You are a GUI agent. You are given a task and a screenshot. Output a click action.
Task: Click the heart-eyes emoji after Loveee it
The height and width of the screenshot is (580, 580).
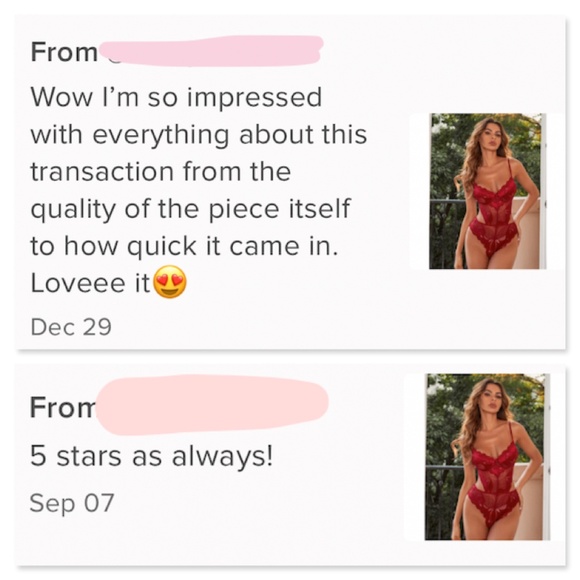[x=170, y=282]
